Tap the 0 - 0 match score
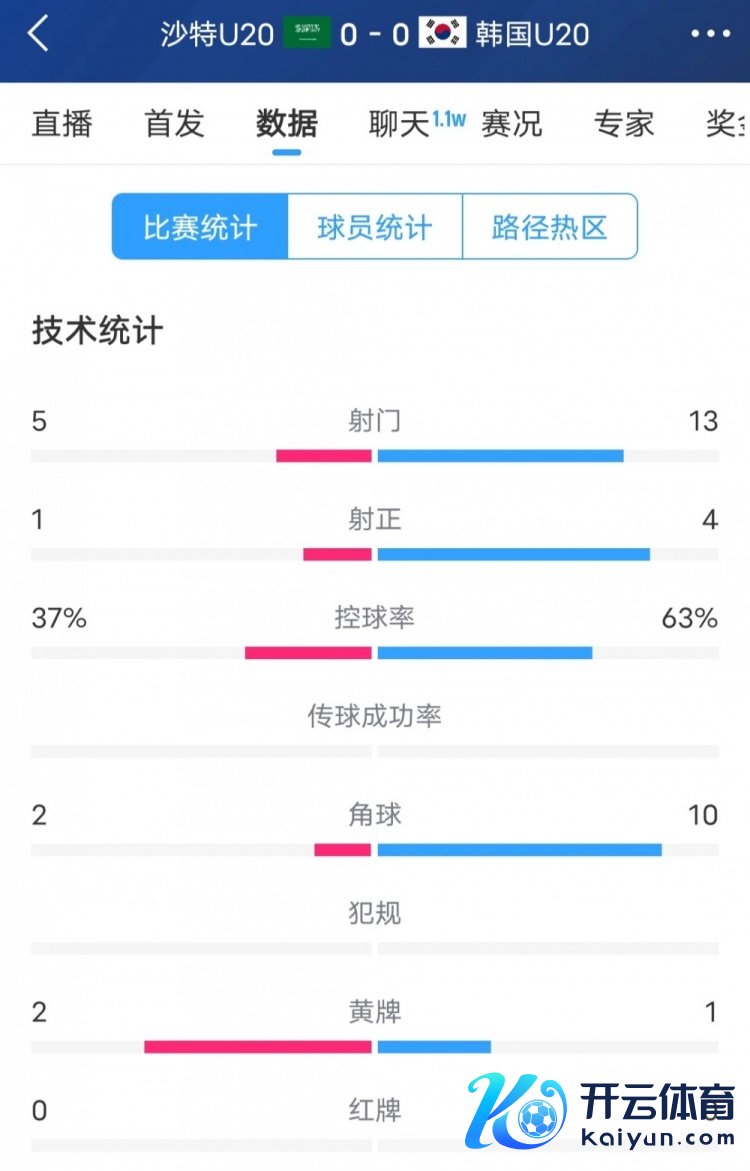 (375, 34)
